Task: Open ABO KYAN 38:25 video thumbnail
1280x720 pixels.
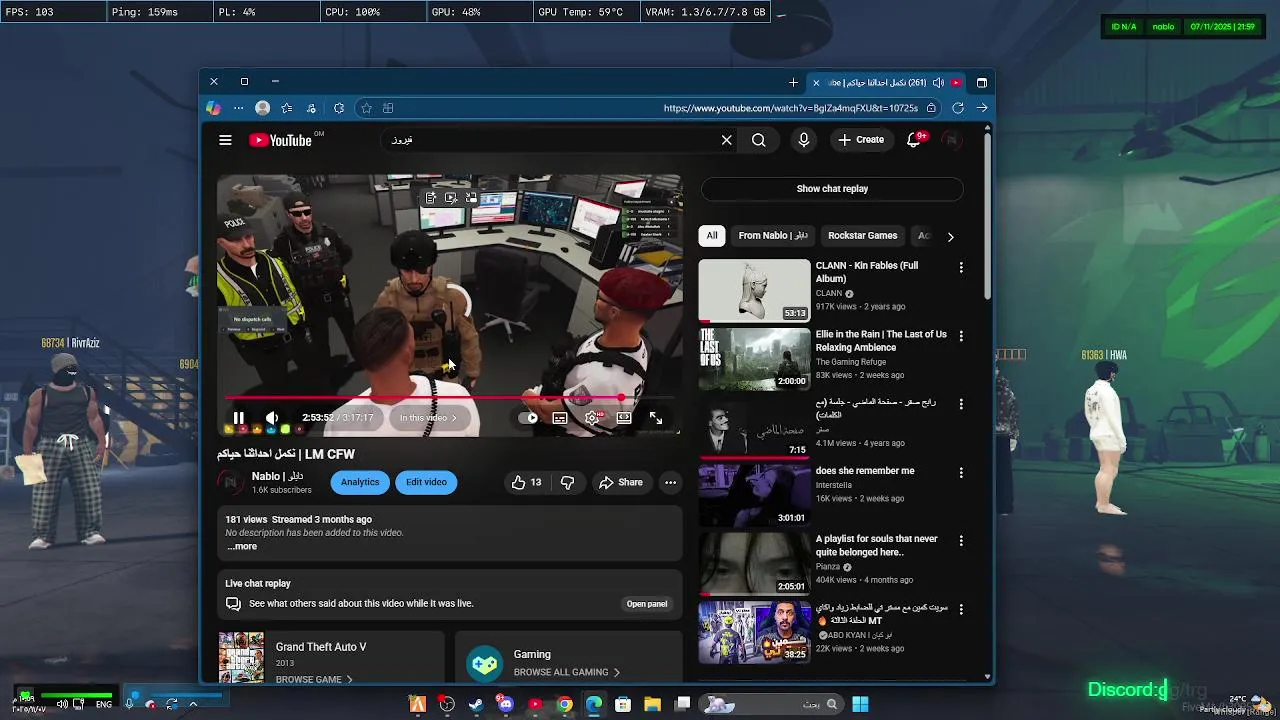Action: coord(754,631)
